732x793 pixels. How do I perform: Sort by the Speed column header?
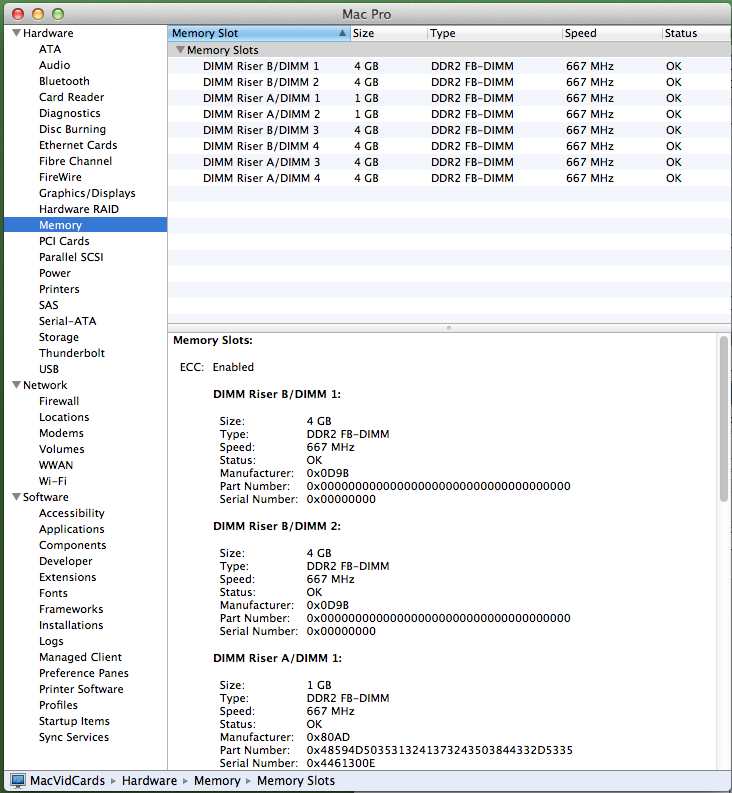pos(612,33)
